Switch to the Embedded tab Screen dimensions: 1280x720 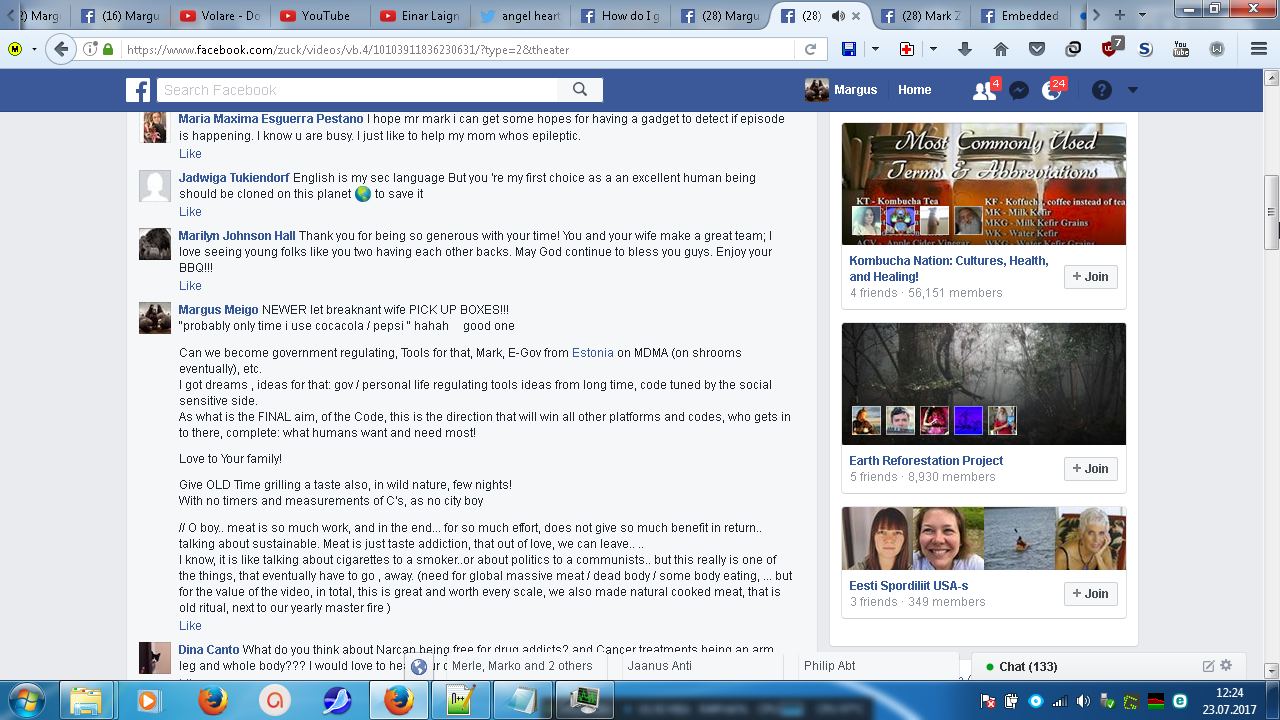(x=1019, y=16)
